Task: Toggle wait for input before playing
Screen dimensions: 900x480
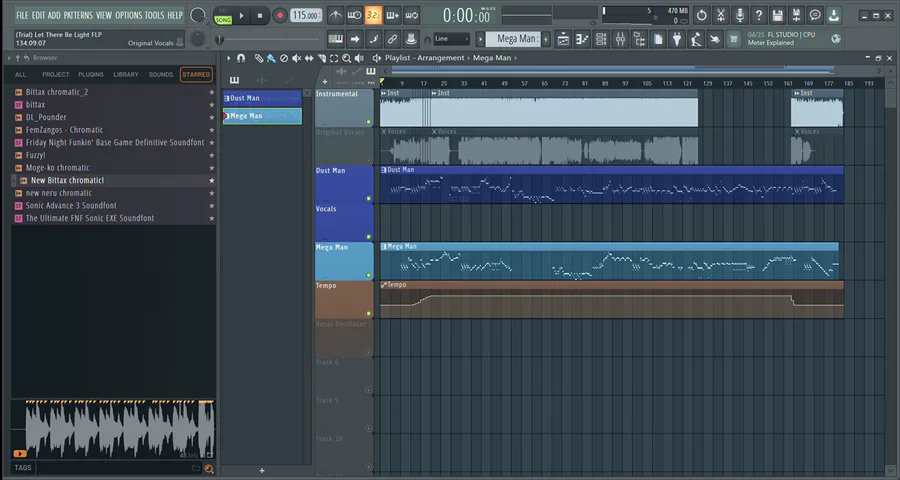Action: pyautogui.click(x=354, y=16)
